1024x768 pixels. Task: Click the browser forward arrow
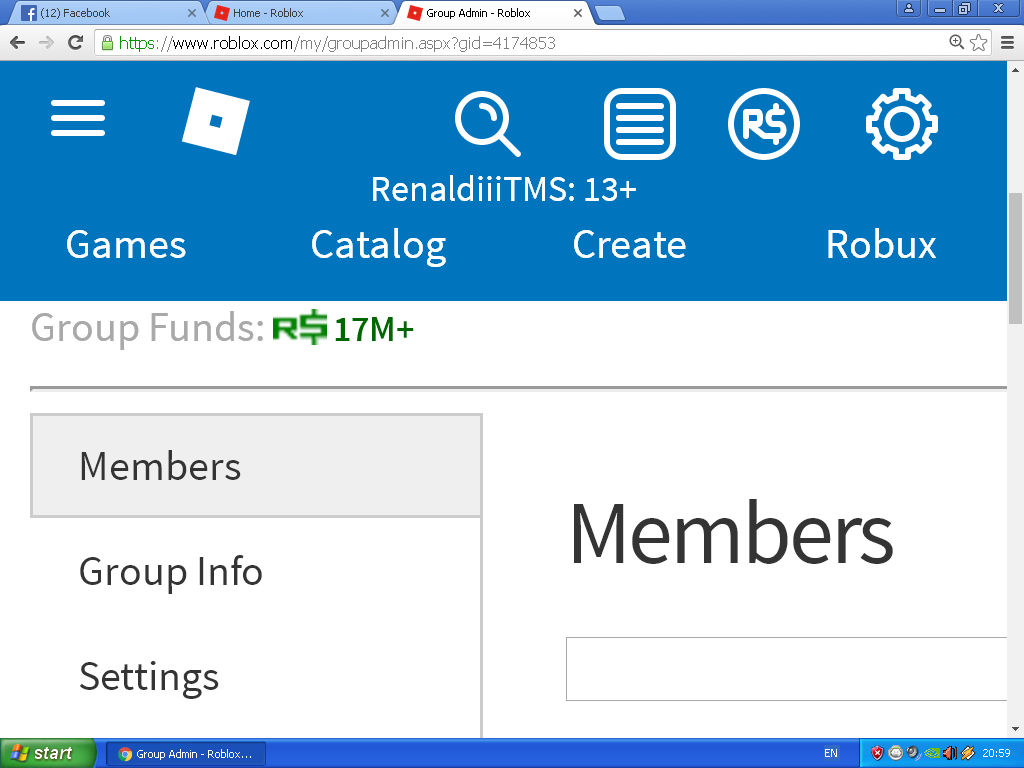[x=46, y=43]
